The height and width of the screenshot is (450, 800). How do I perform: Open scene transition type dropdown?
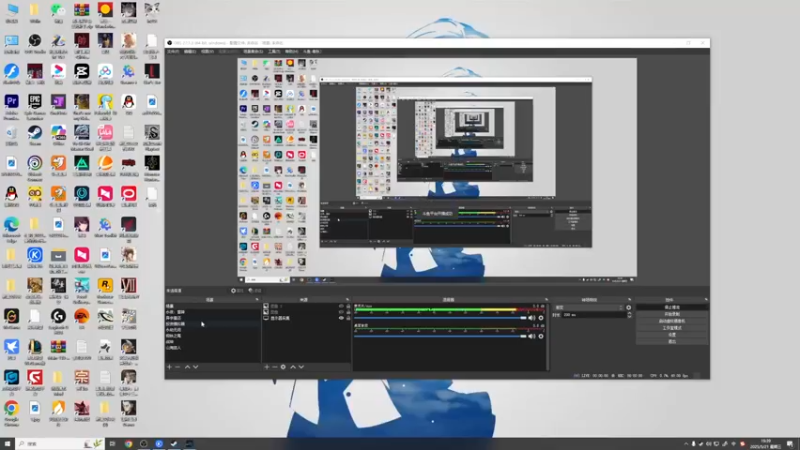589,308
